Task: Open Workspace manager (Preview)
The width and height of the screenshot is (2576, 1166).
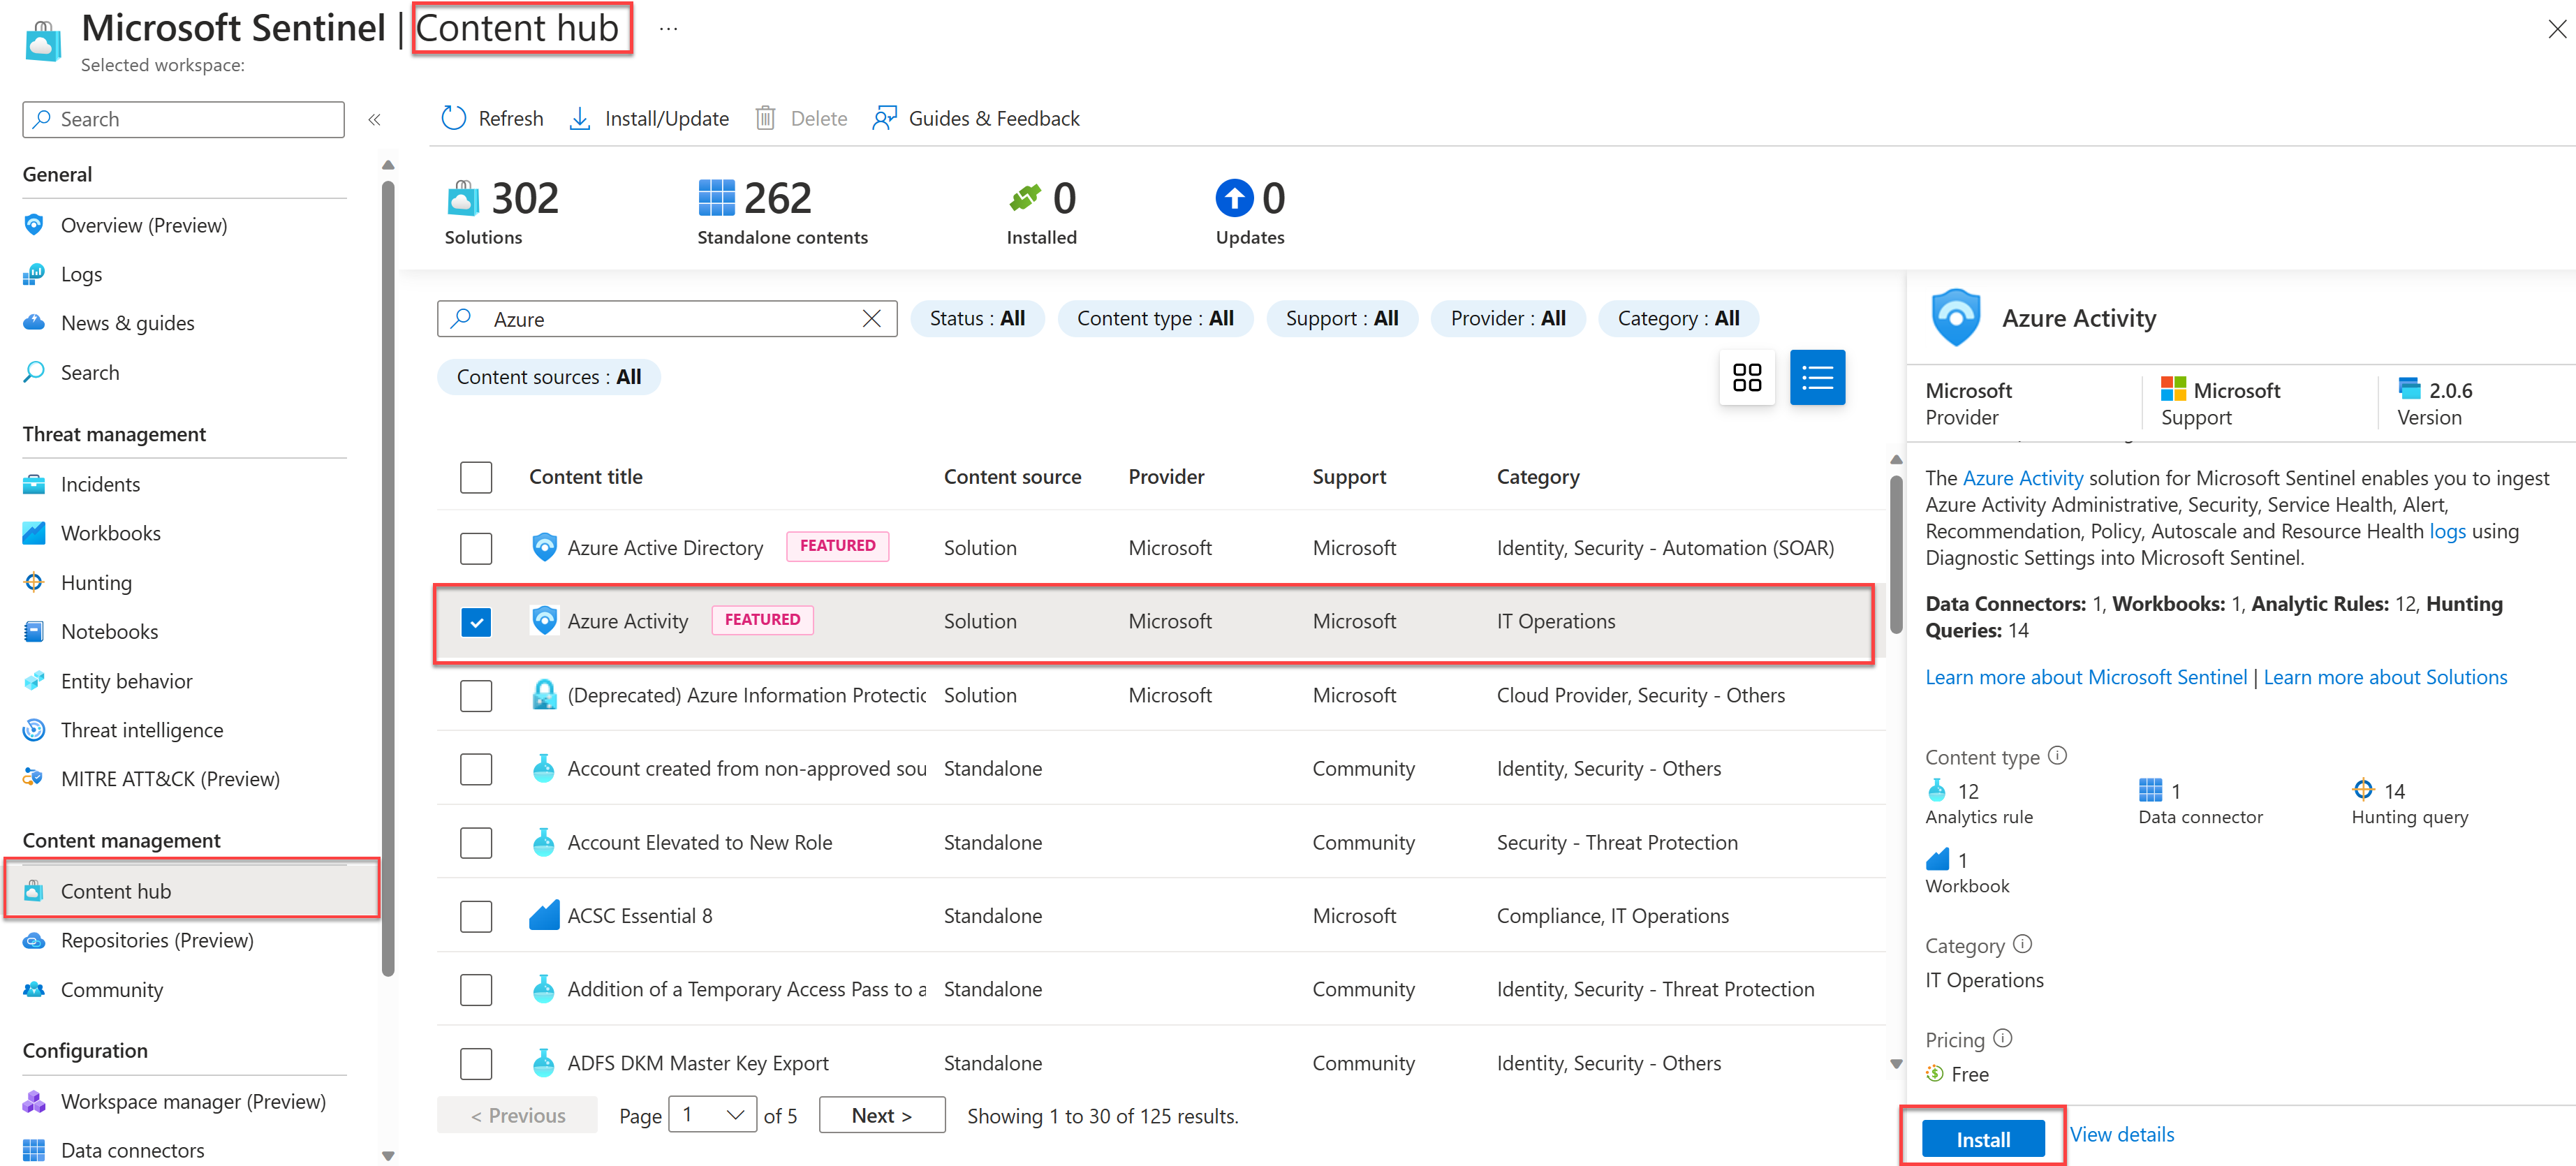Action: click(193, 1101)
